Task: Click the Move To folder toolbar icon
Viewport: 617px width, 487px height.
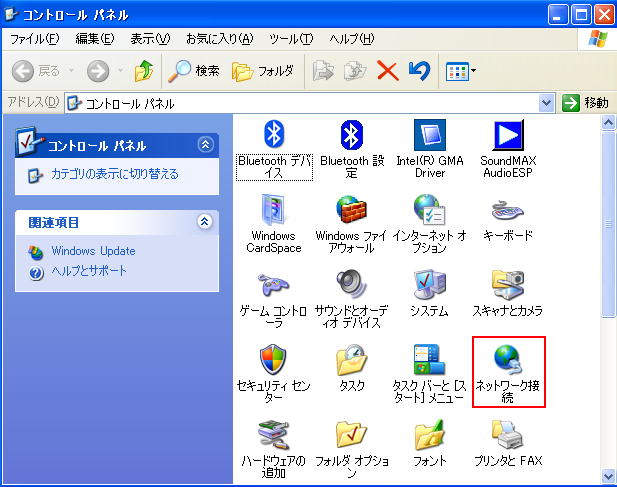Action: pos(323,71)
